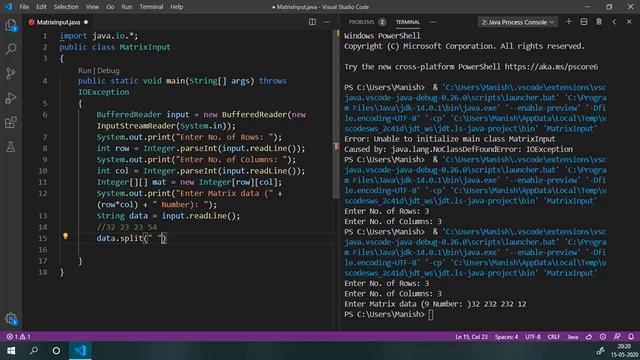The height and width of the screenshot is (360, 640).
Task: Close the terminal panel
Action: coord(629,22)
